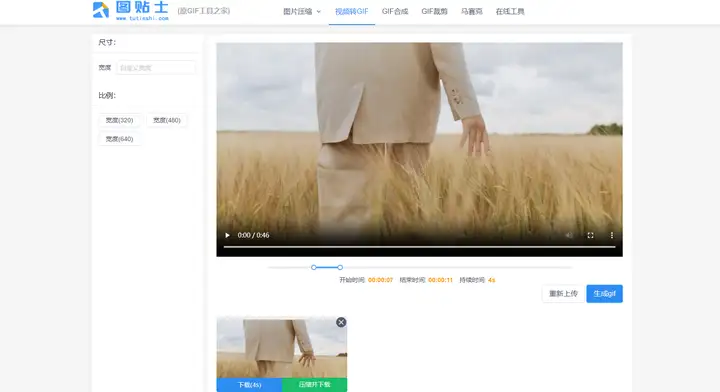Image resolution: width=720 pixels, height=392 pixels.
Task: Click the video time display 0:00 / 0:46
Action: point(253,235)
